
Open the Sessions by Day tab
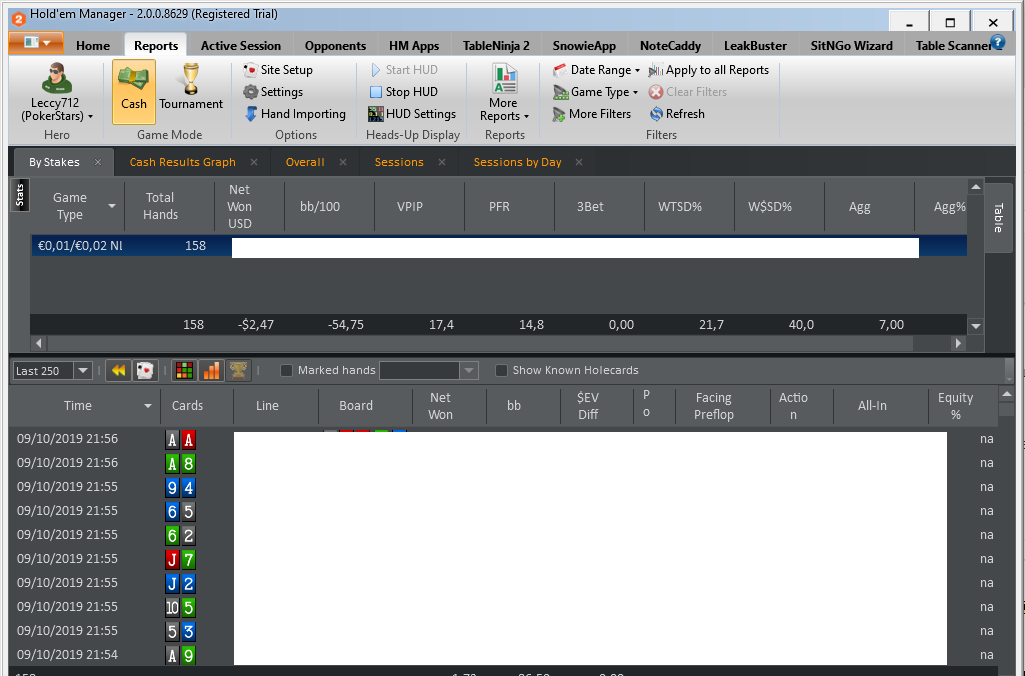pos(517,162)
